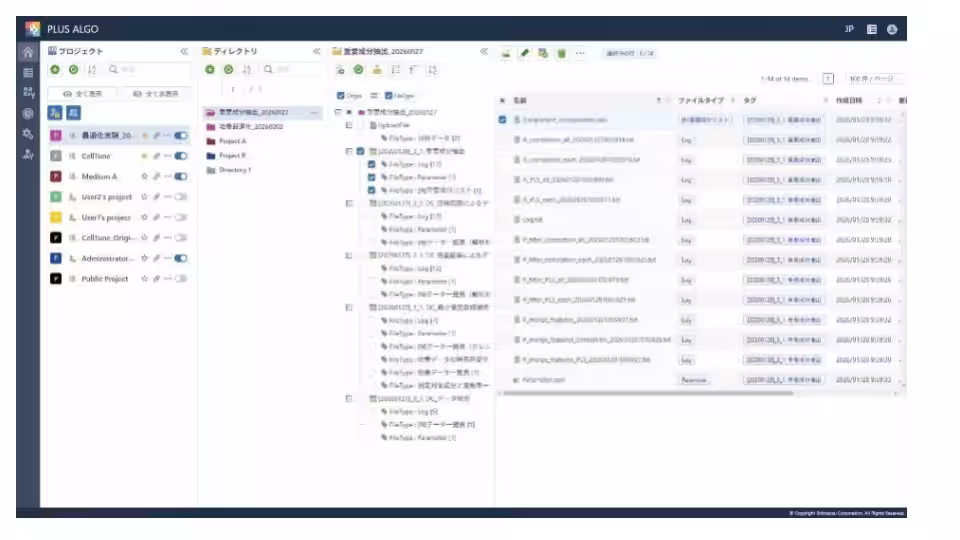Select the User2's project row
960x540 pixels.
[x=119, y=197]
